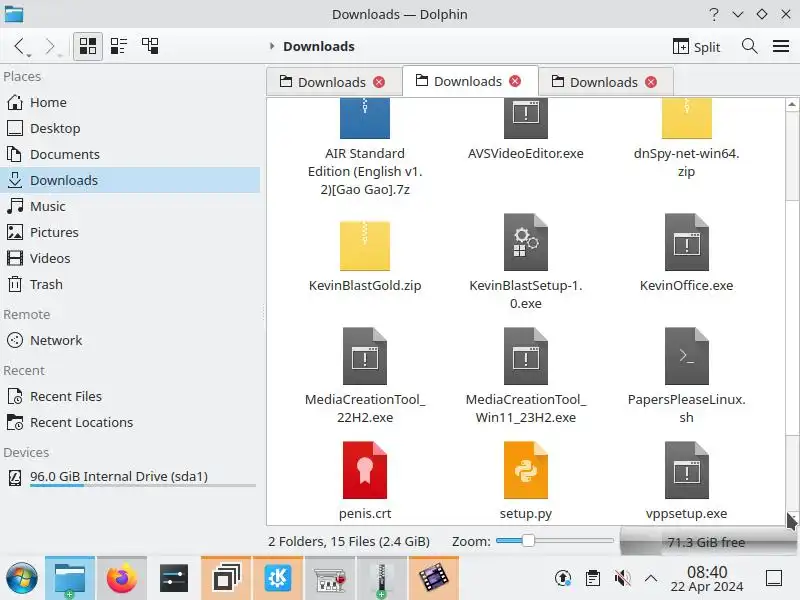Open the clock showing 08:40
The height and width of the screenshot is (600, 800).
click(707, 579)
